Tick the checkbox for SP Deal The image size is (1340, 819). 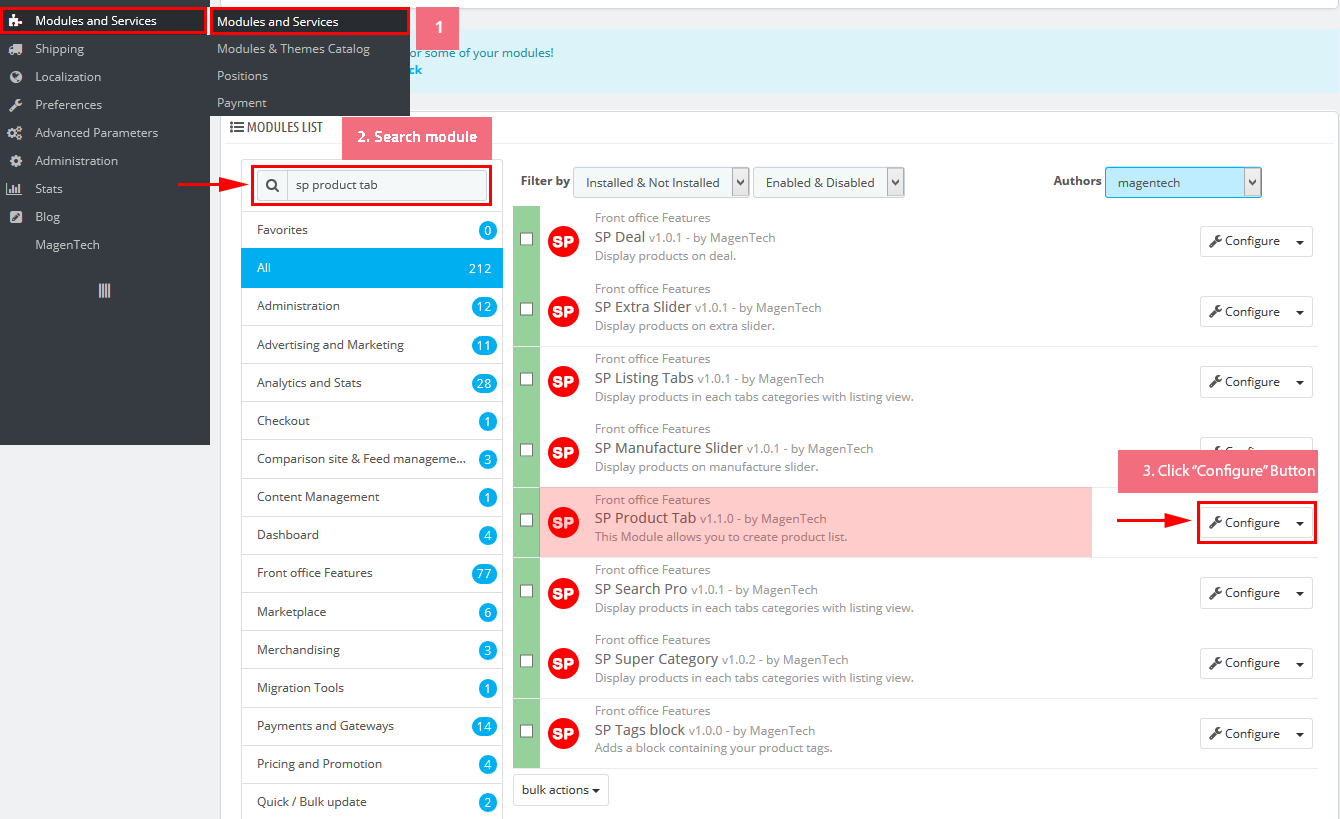527,239
